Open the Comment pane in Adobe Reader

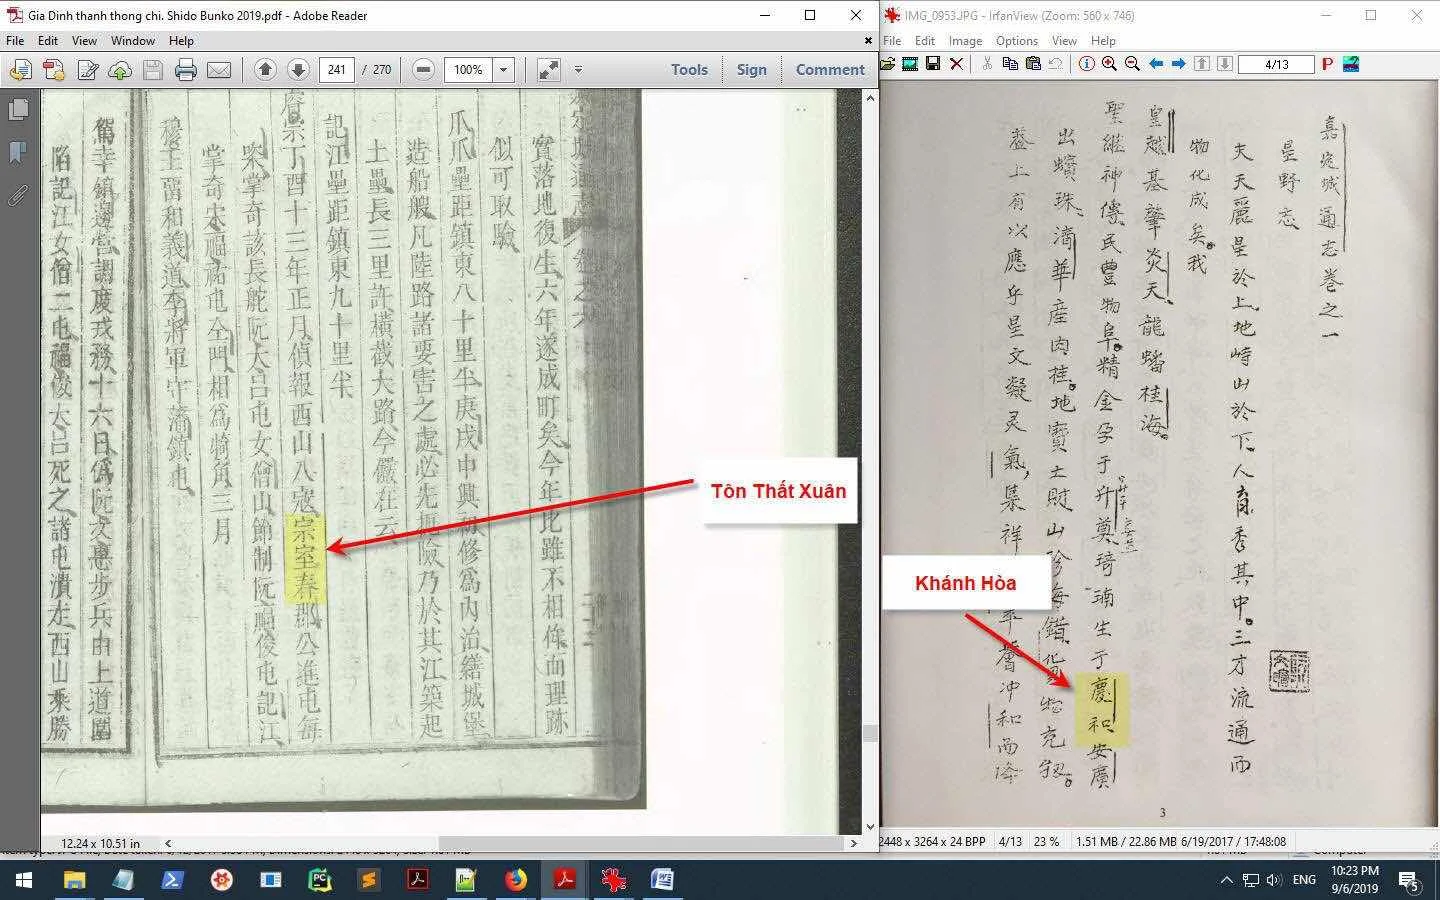tap(830, 69)
